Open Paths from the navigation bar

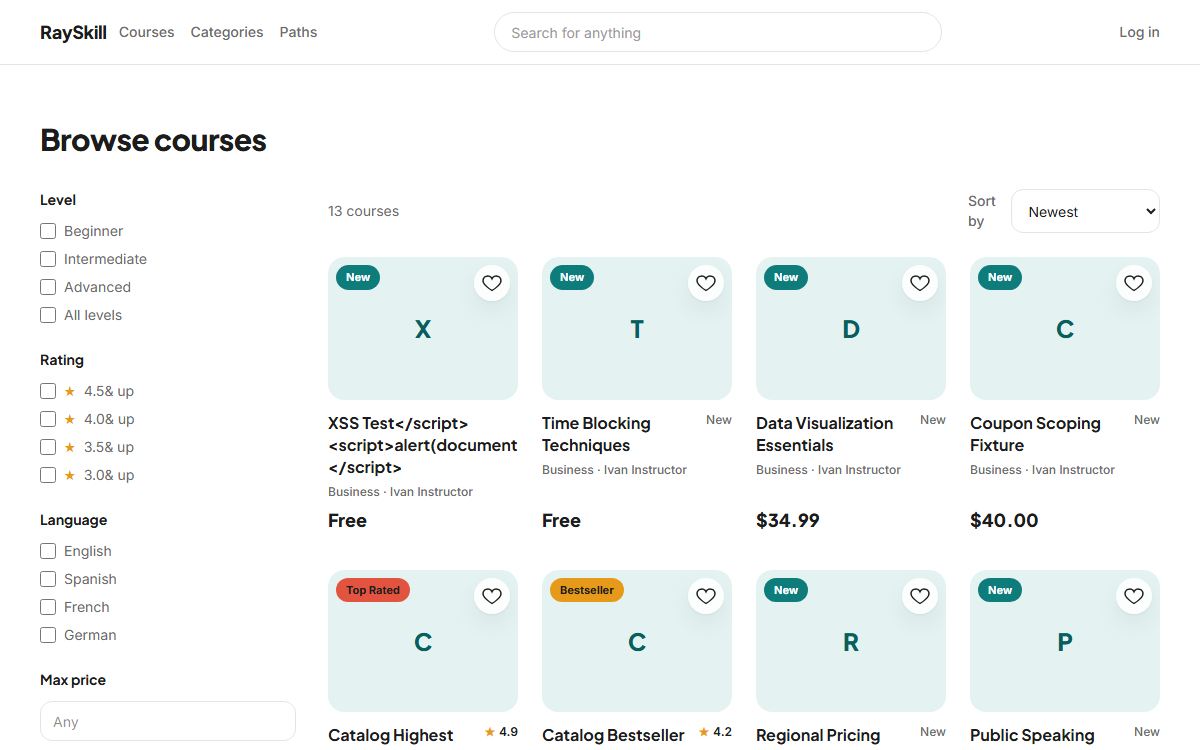[x=298, y=32]
